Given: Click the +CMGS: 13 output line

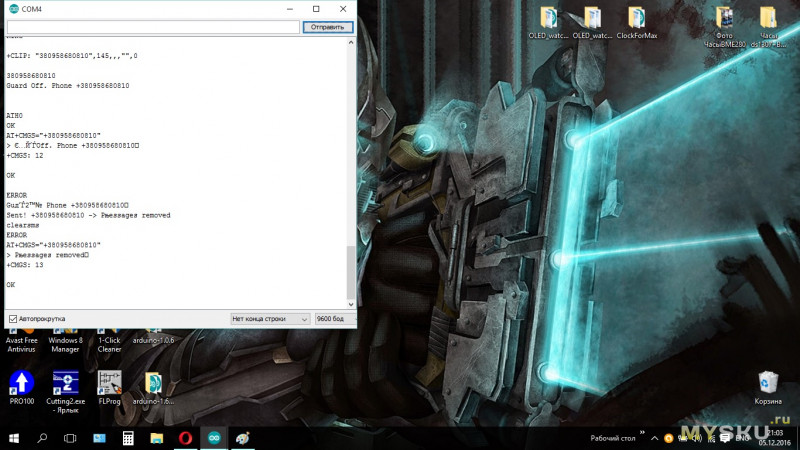Looking at the screenshot, I should [x=25, y=265].
